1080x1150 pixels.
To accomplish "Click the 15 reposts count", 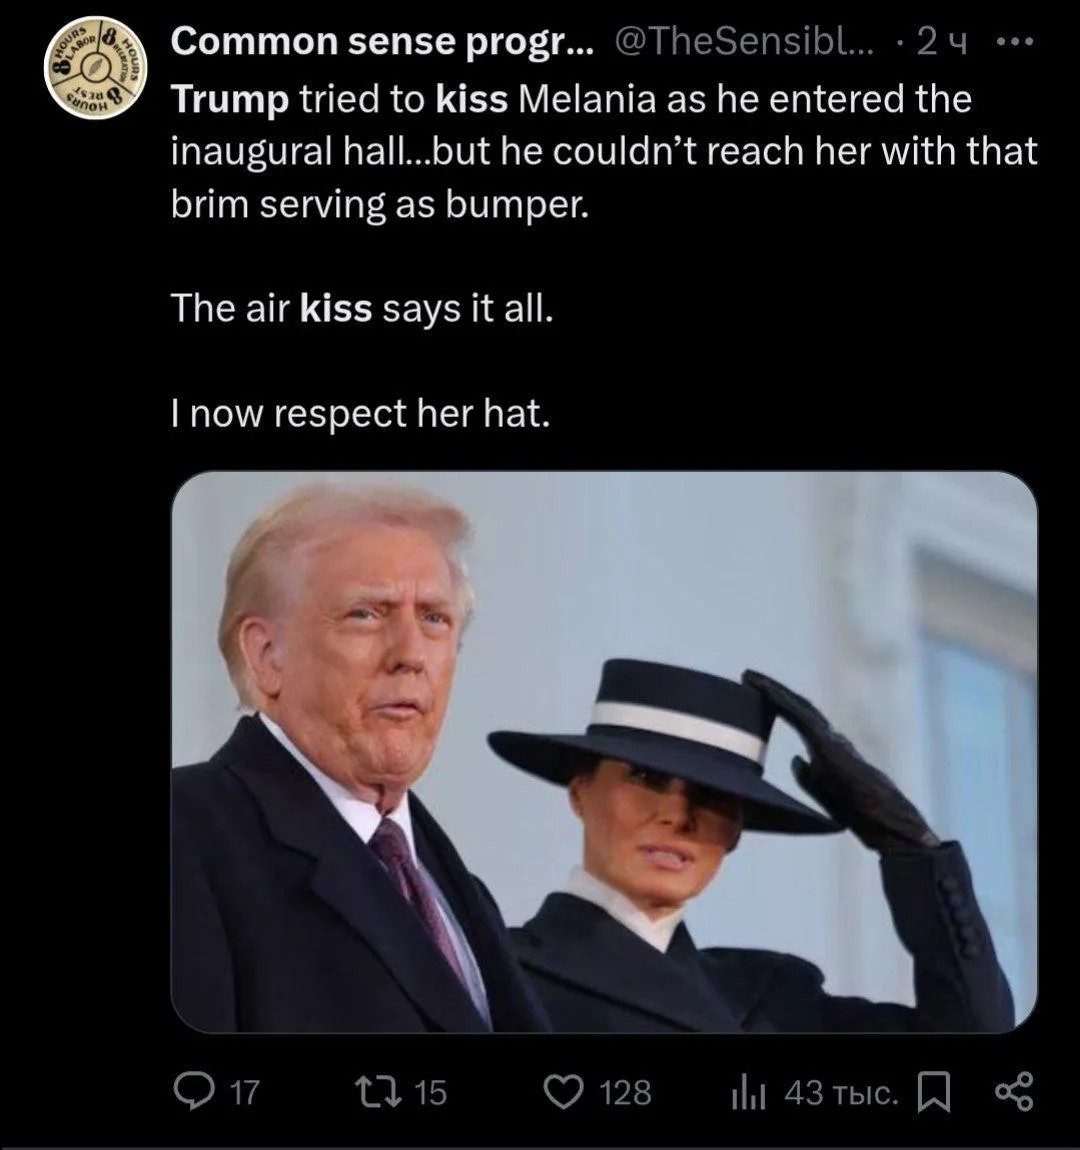I will [431, 1092].
